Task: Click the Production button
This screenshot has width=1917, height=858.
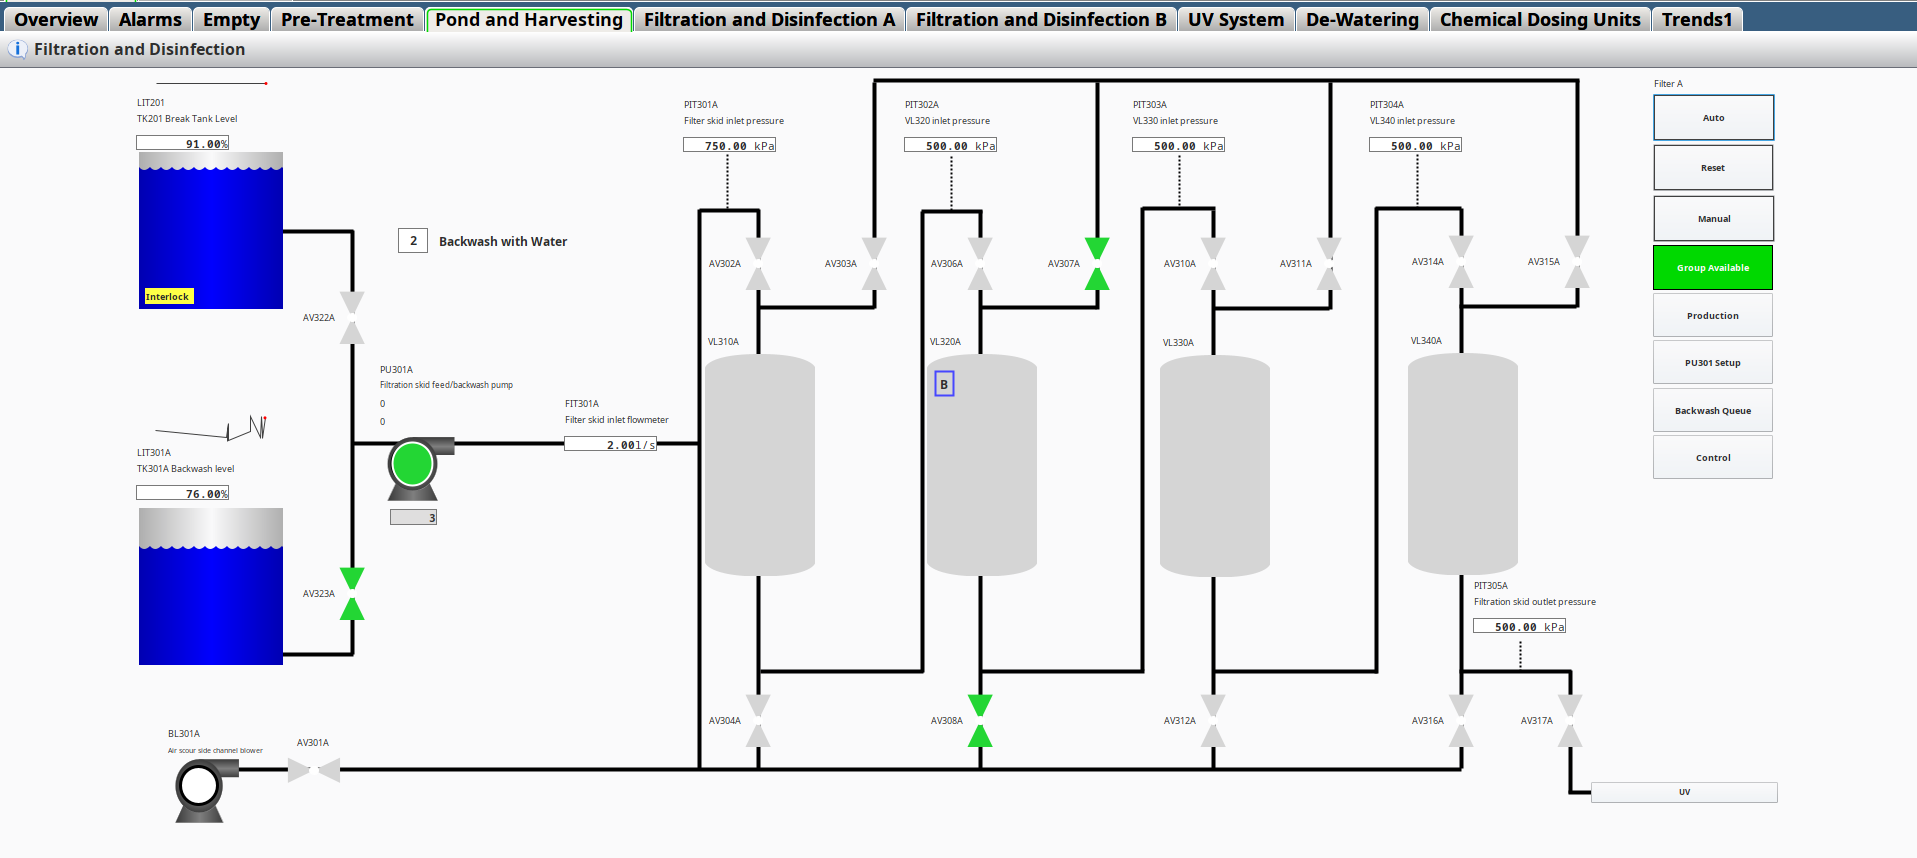Action: pyautogui.click(x=1713, y=315)
